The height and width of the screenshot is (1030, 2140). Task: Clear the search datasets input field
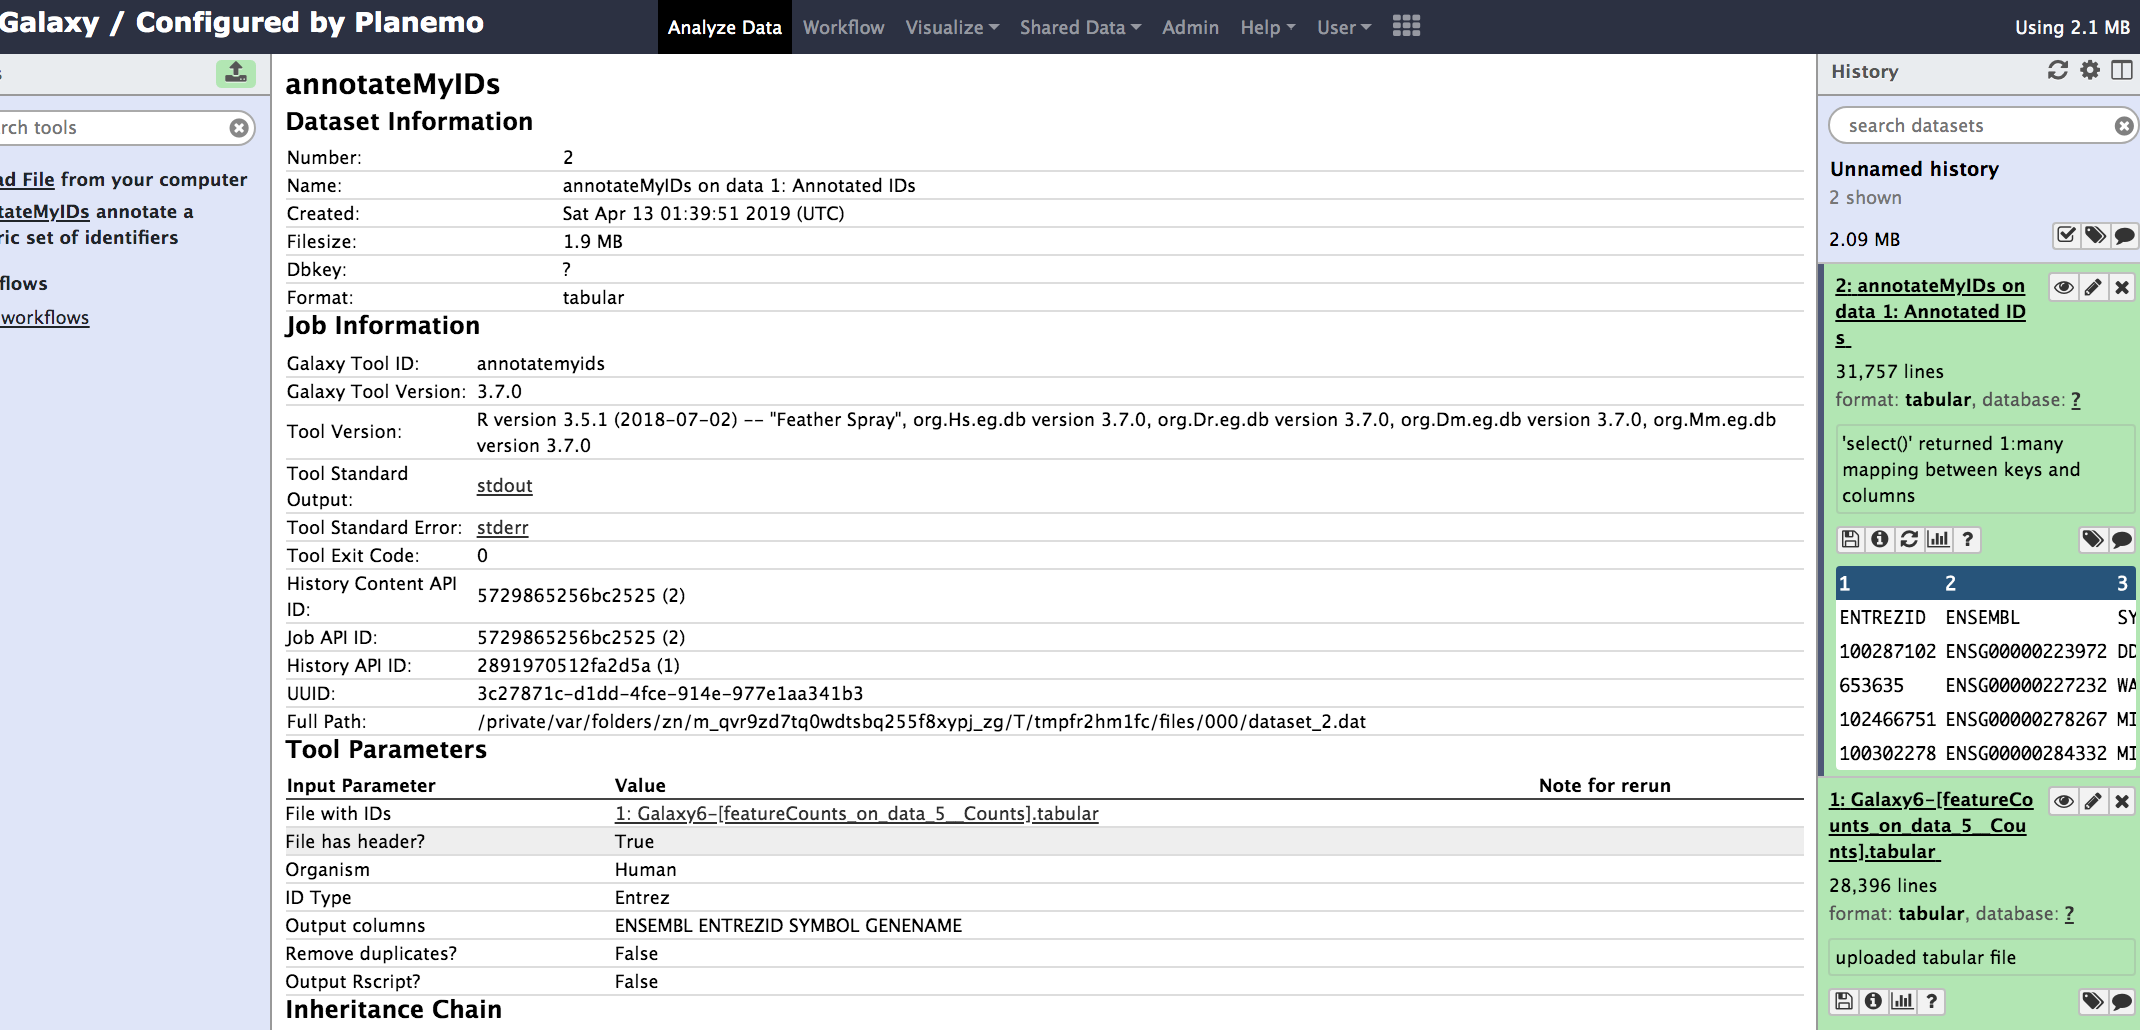[2122, 125]
